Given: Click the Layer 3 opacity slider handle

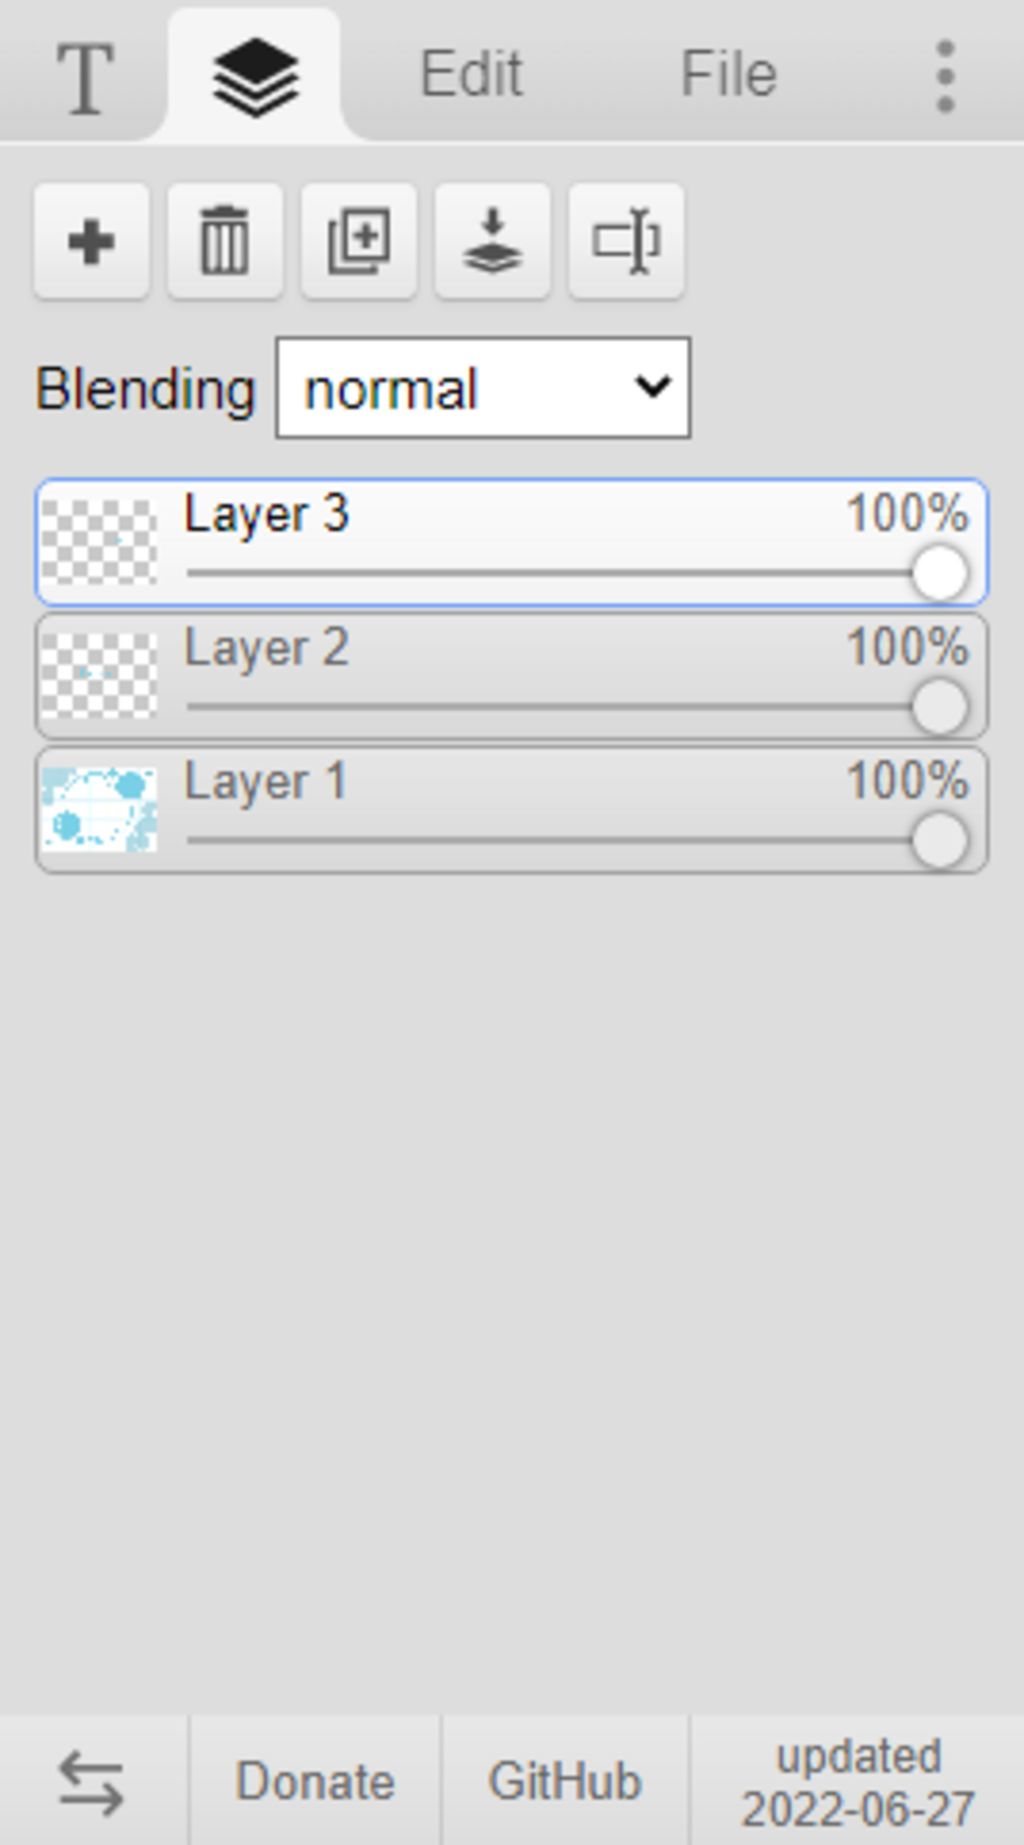Looking at the screenshot, I should pos(940,574).
